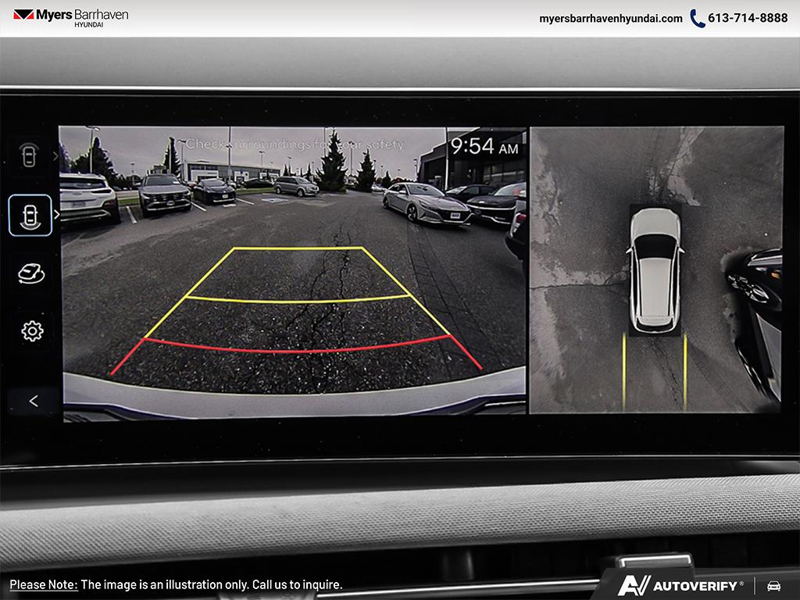Click the AutoVerify logo badge
Image resolution: width=800 pixels, height=600 pixels.
680,585
